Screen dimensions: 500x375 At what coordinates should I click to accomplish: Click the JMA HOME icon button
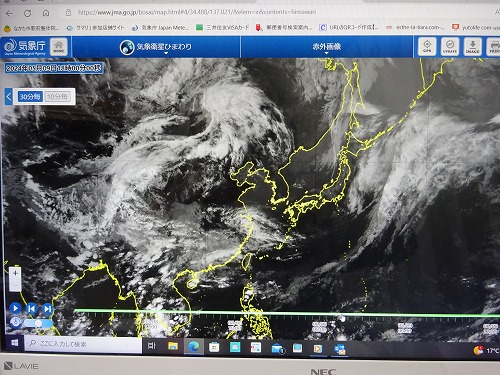tap(59, 47)
